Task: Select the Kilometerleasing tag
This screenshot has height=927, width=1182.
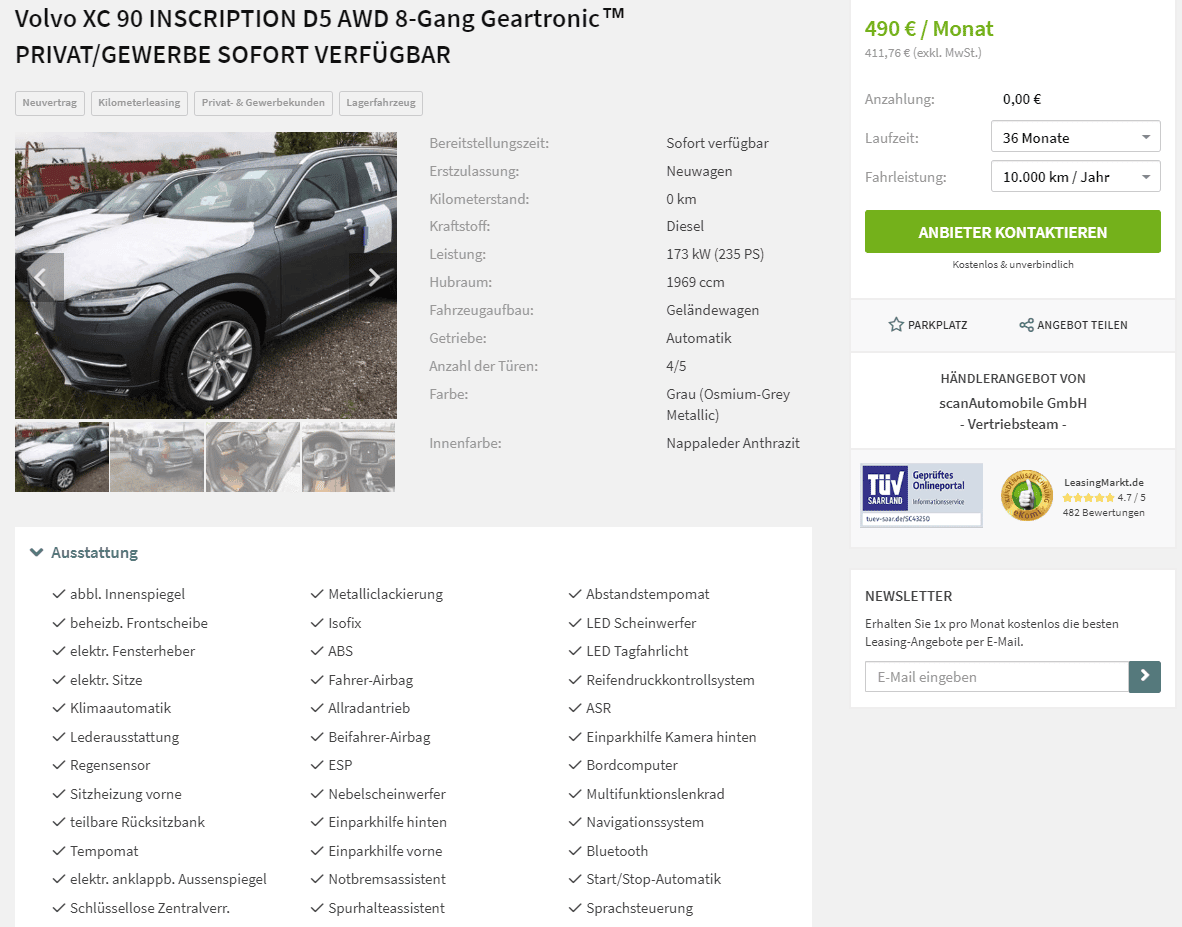Action: [139, 102]
